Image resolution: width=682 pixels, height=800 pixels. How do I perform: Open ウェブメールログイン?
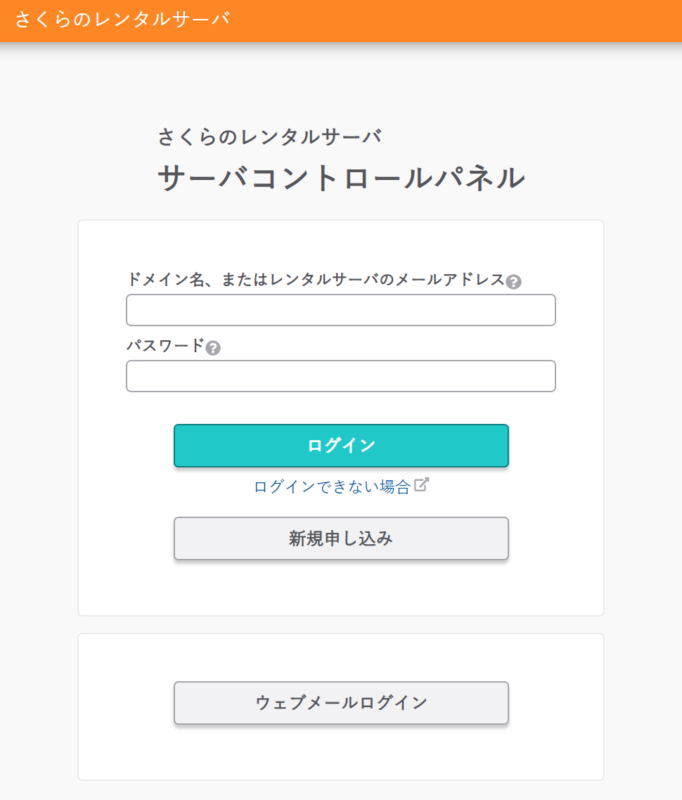point(341,703)
